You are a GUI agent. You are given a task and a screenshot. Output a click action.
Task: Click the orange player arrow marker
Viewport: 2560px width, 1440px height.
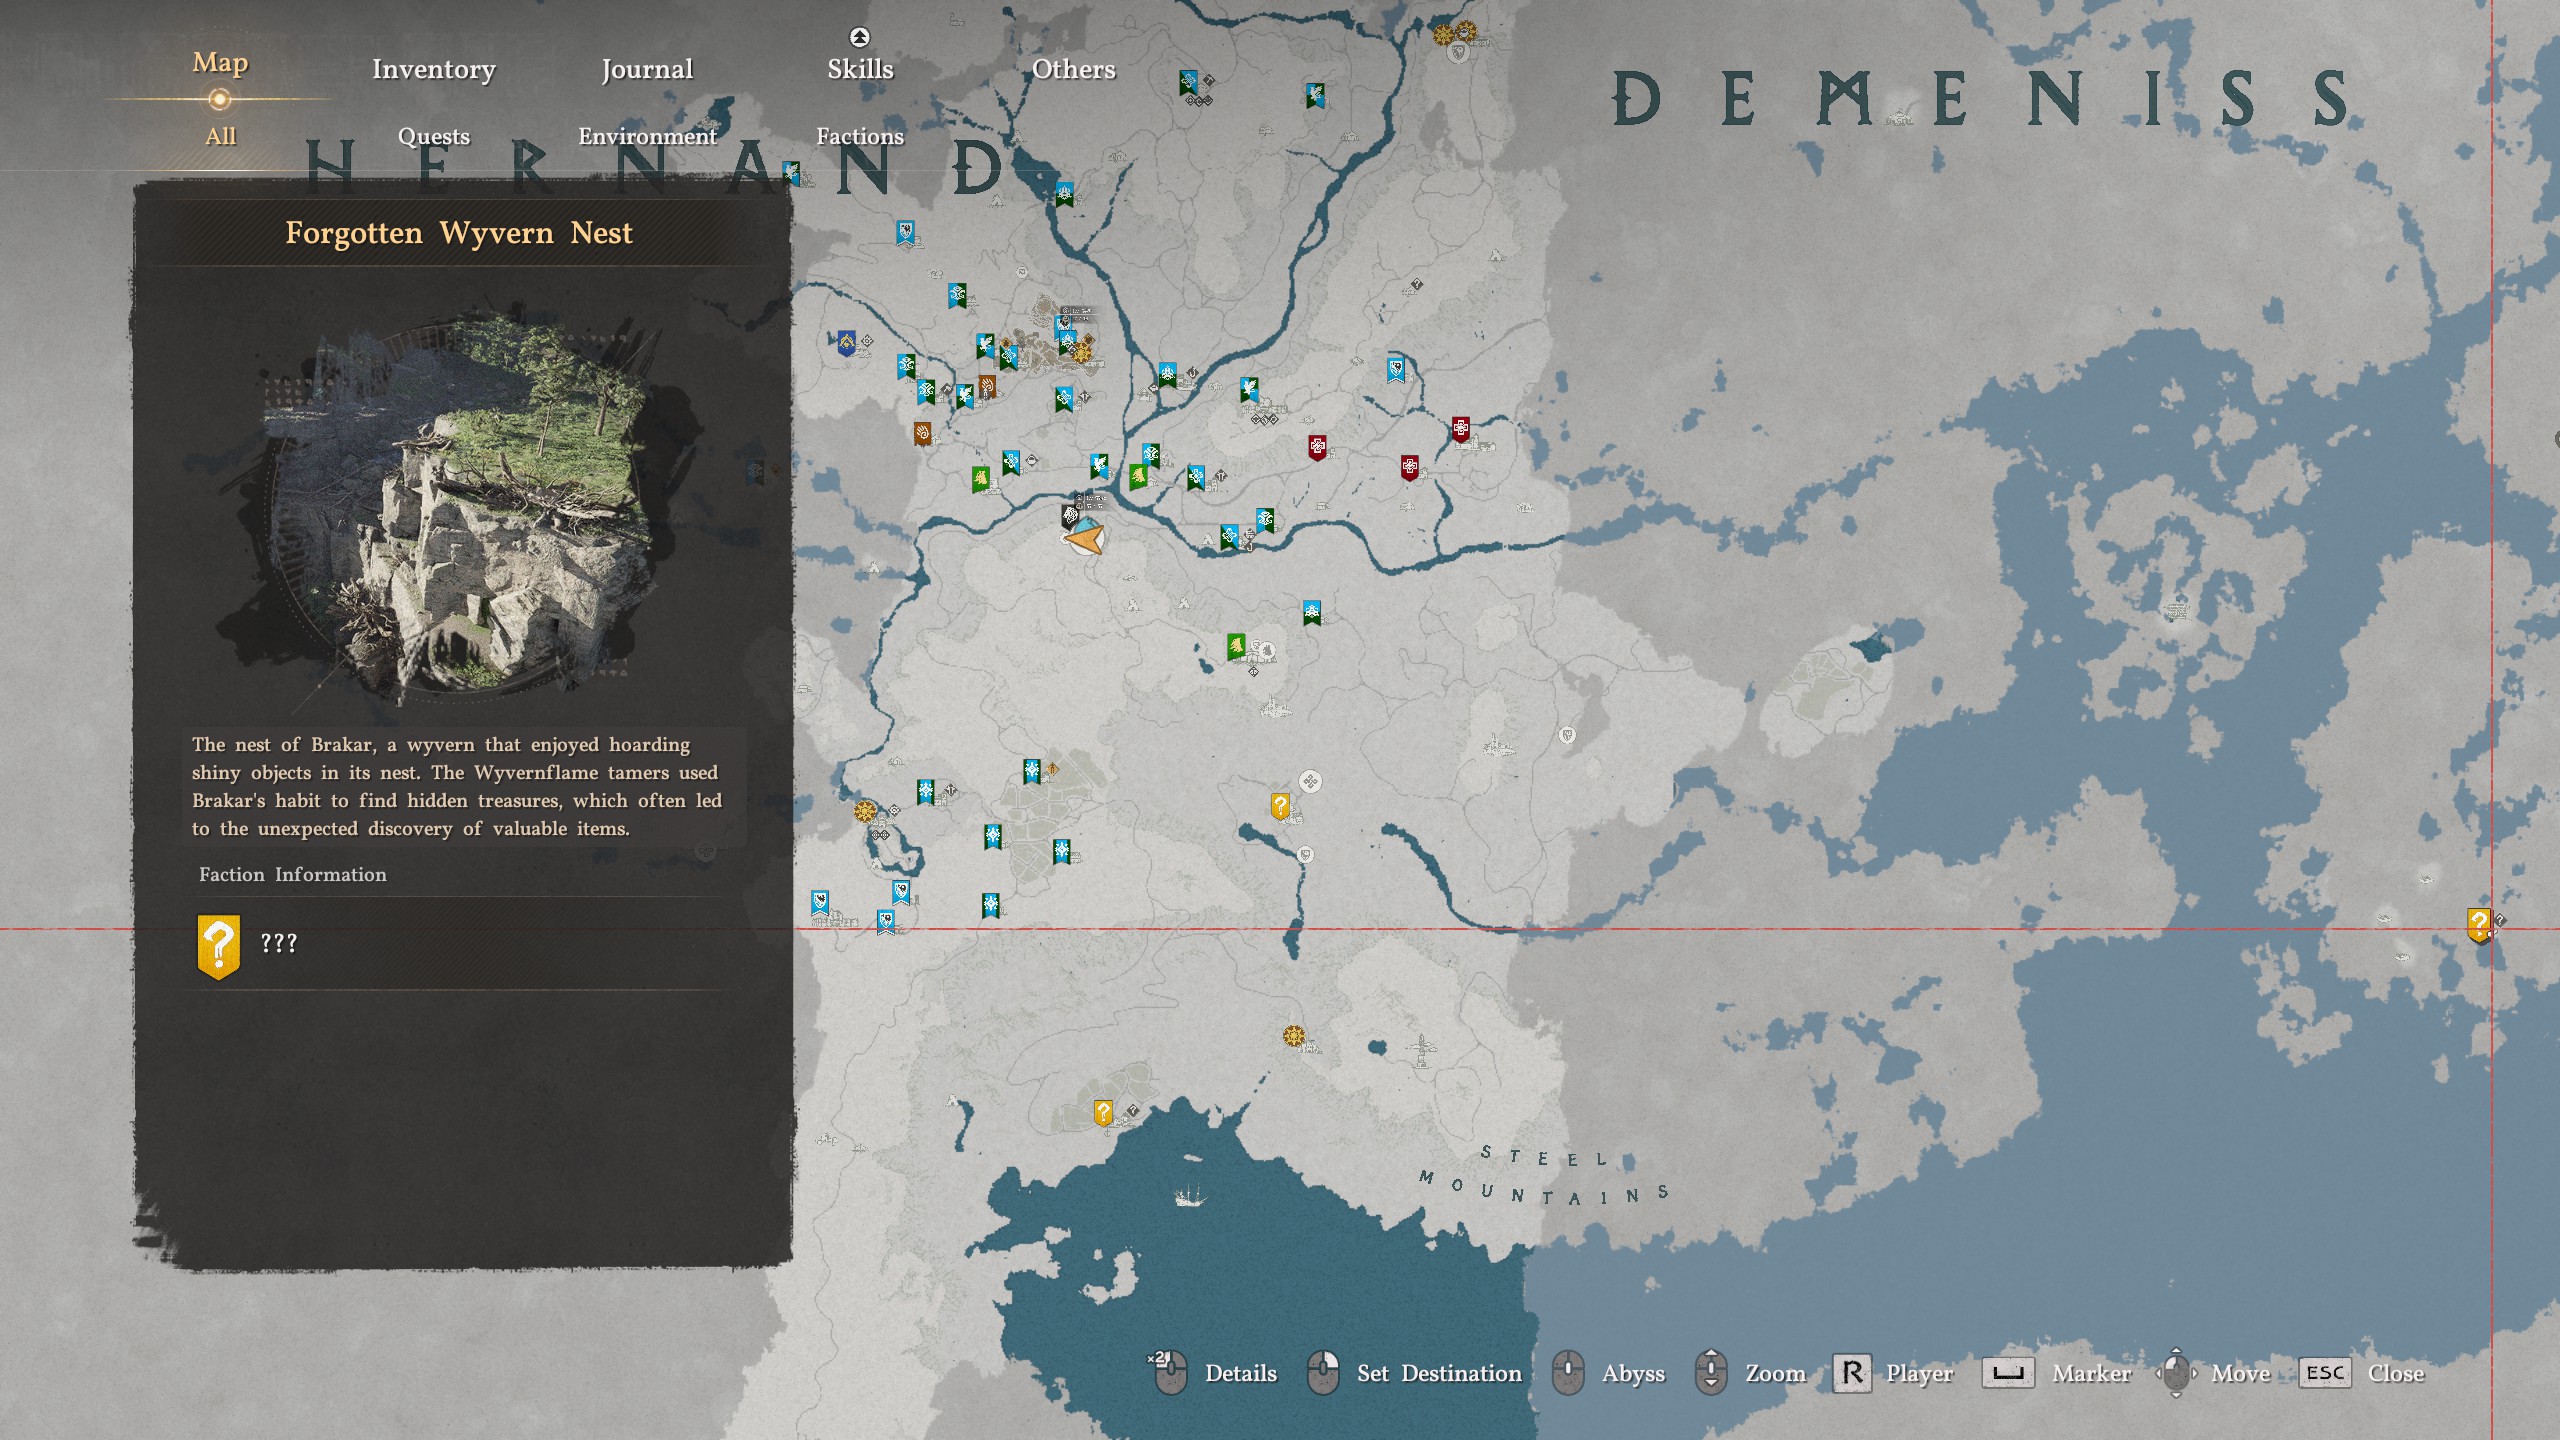(x=1085, y=540)
